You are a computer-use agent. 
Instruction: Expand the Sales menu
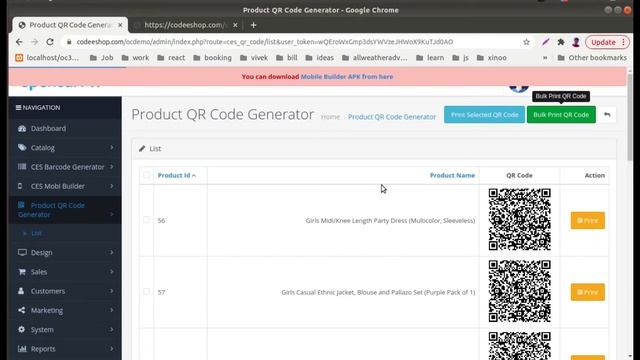pos(65,271)
